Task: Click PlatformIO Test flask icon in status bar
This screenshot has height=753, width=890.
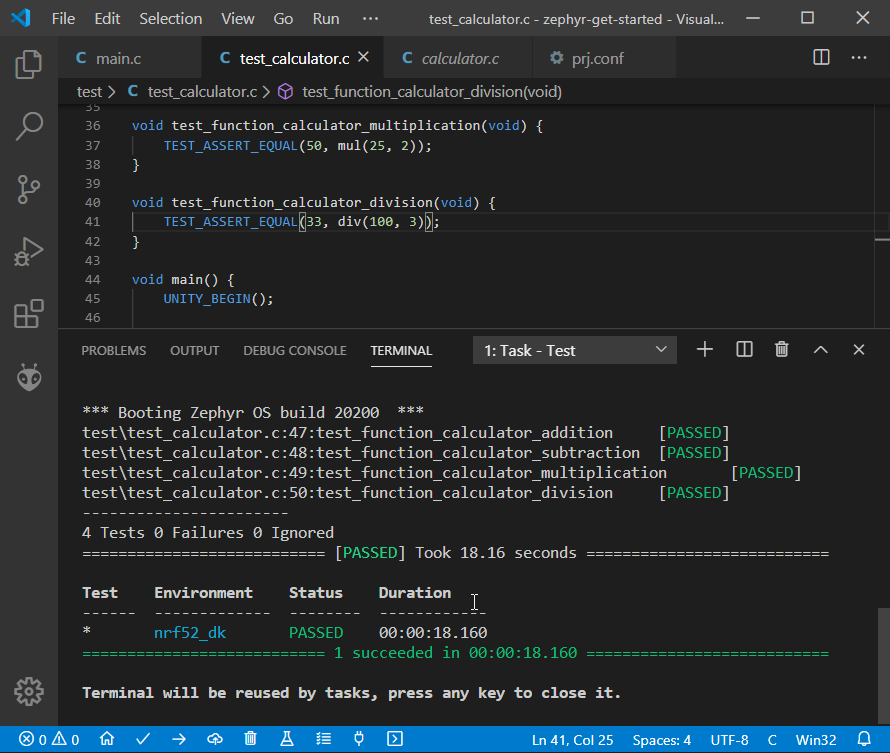Action: pos(287,739)
